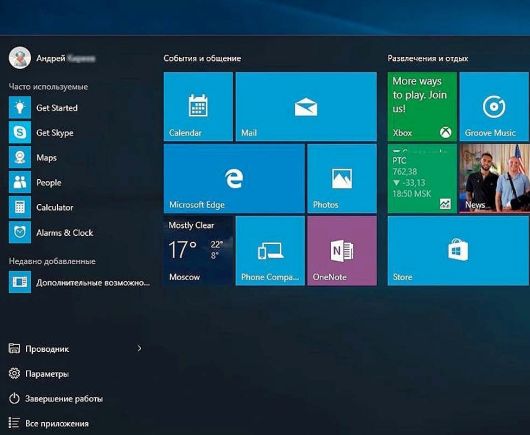Image resolution: width=530 pixels, height=435 pixels.
Task: Open the Maps app icon
Action: [20, 158]
